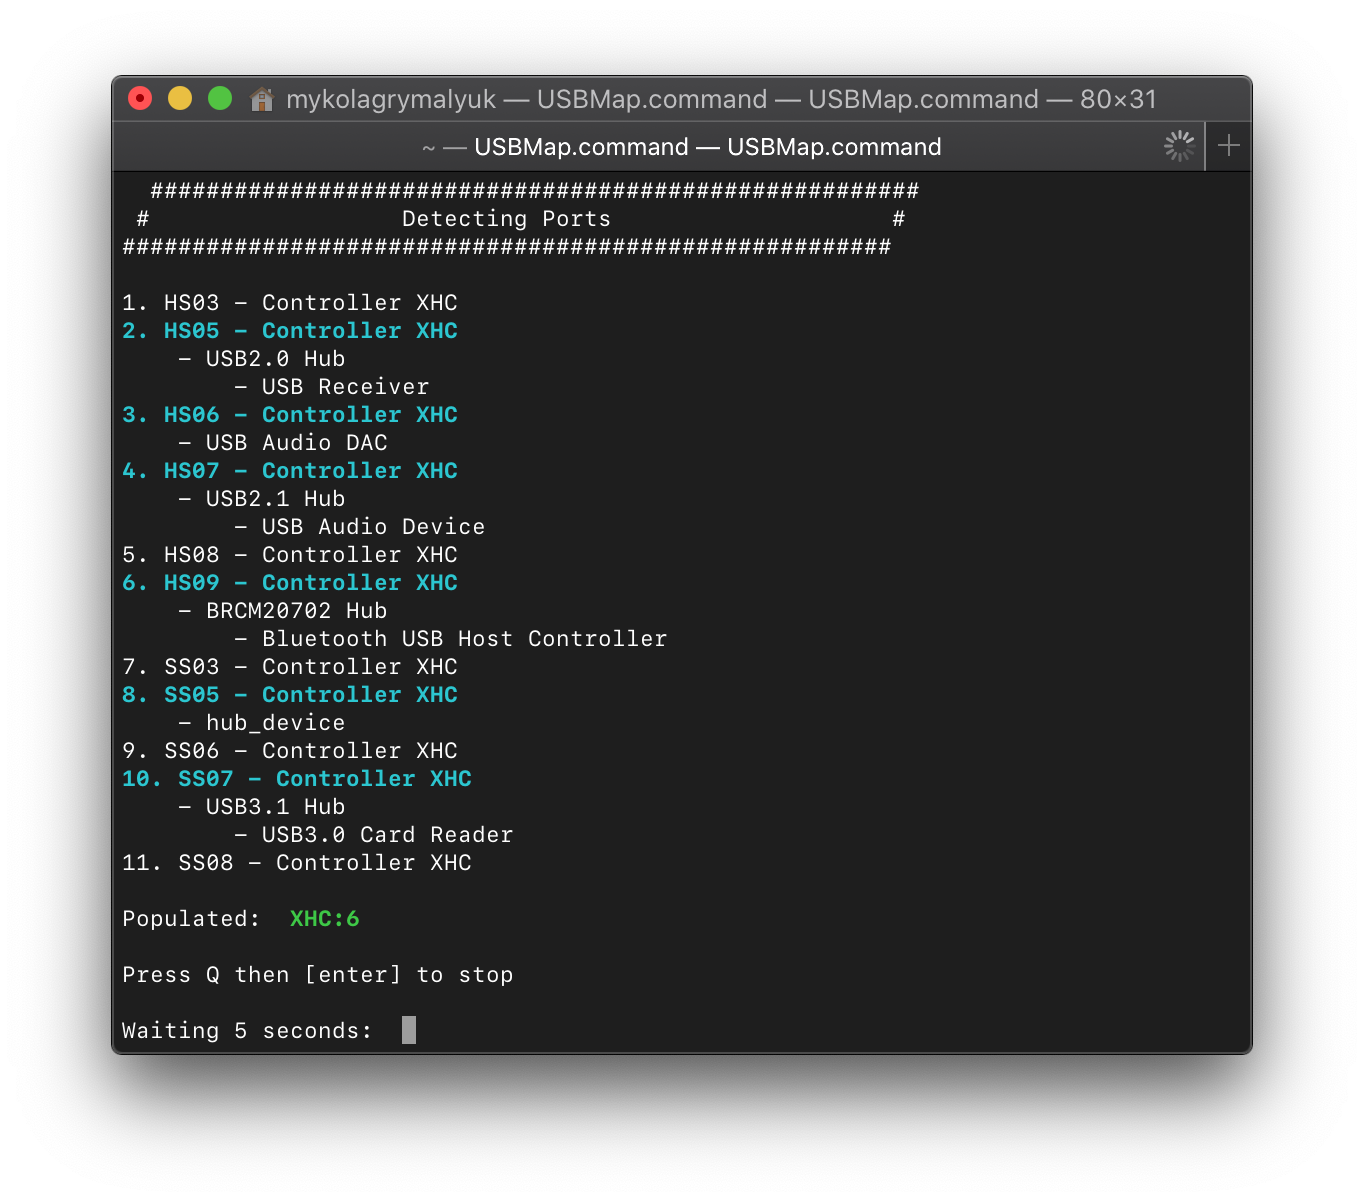1364x1202 pixels.
Task: Select the USBMap.command tab
Action: 681,147
